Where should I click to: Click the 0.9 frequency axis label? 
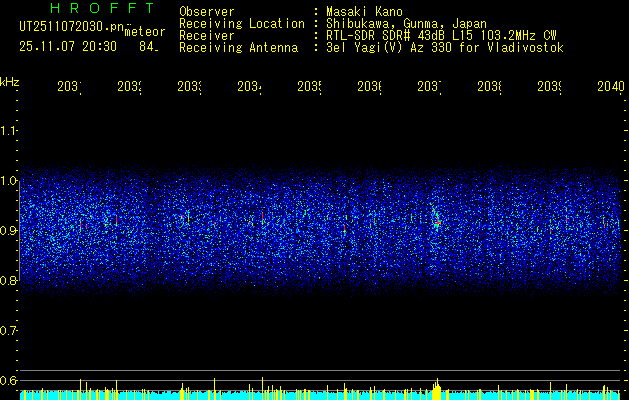click(x=9, y=231)
